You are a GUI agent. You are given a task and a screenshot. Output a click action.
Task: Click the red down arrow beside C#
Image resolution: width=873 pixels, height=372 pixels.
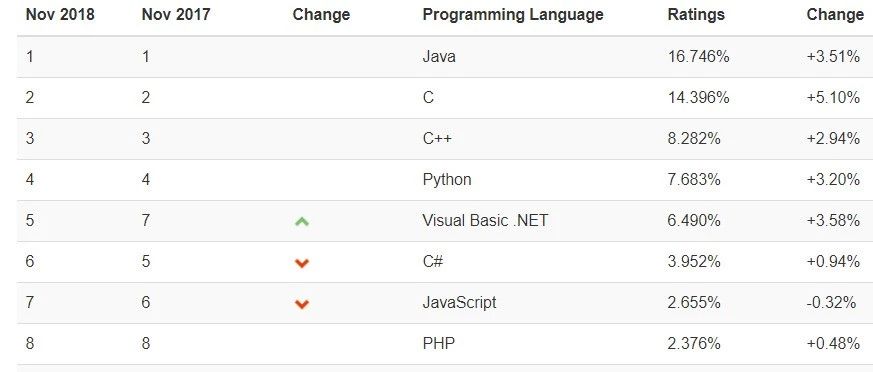[x=302, y=263]
